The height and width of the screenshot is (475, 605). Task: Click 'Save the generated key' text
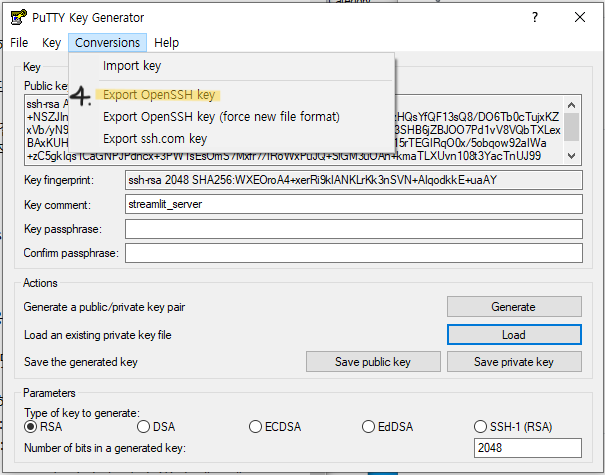coord(81,362)
